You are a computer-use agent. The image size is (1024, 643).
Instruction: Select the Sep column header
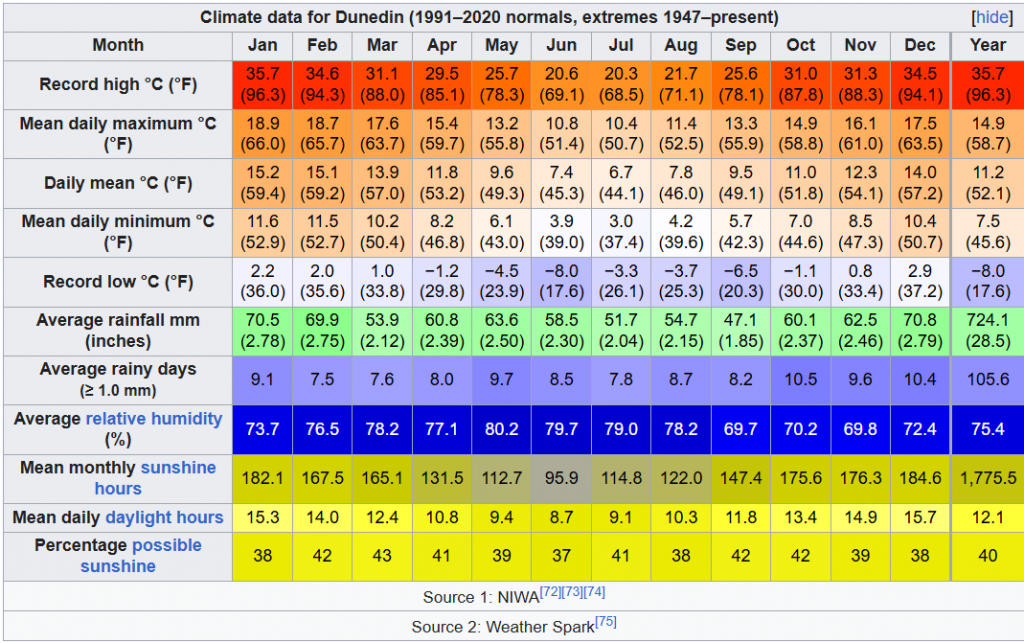point(741,46)
